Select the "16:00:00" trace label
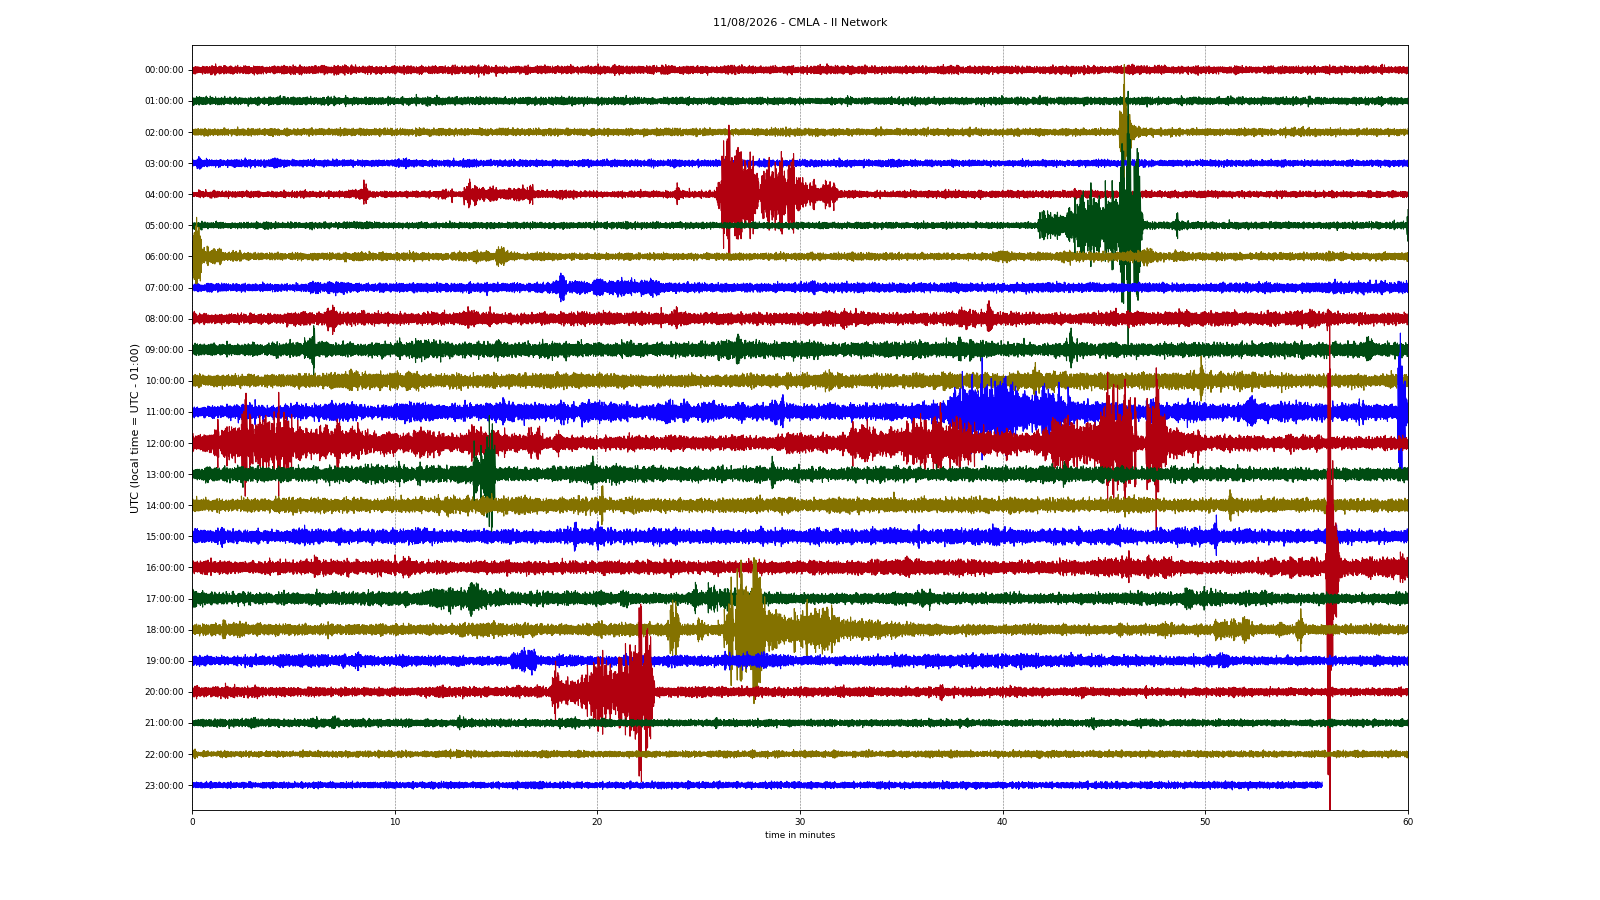The width and height of the screenshot is (1600, 900). [164, 567]
